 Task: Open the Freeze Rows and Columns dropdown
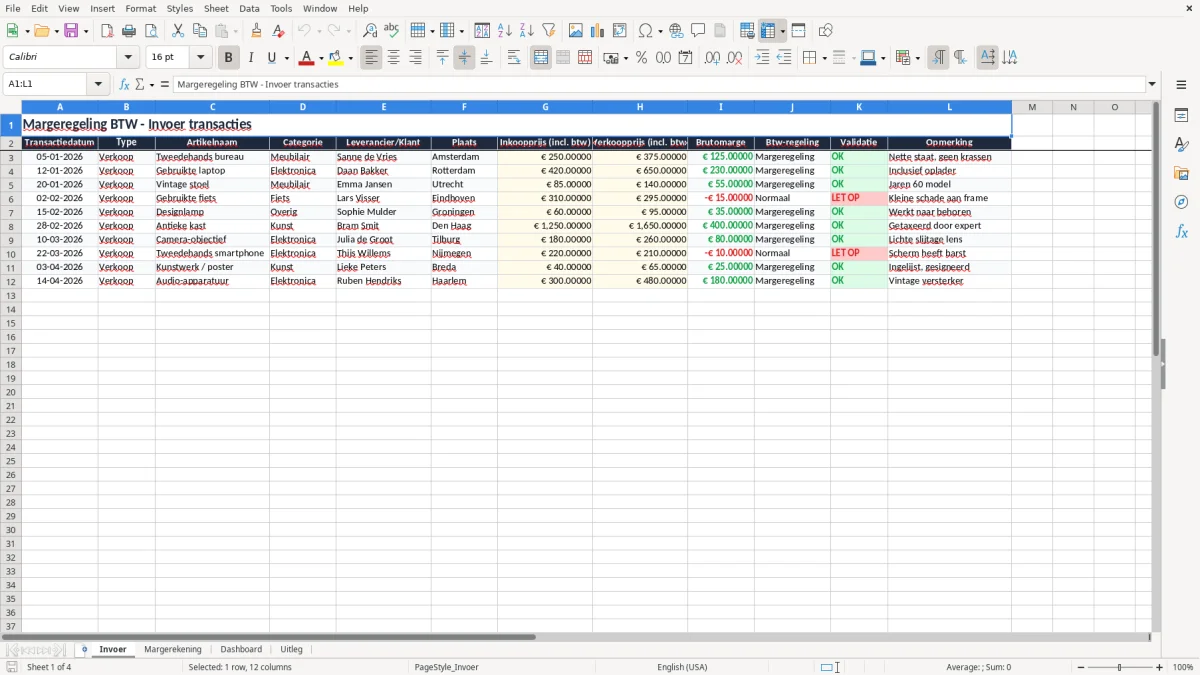[783, 31]
